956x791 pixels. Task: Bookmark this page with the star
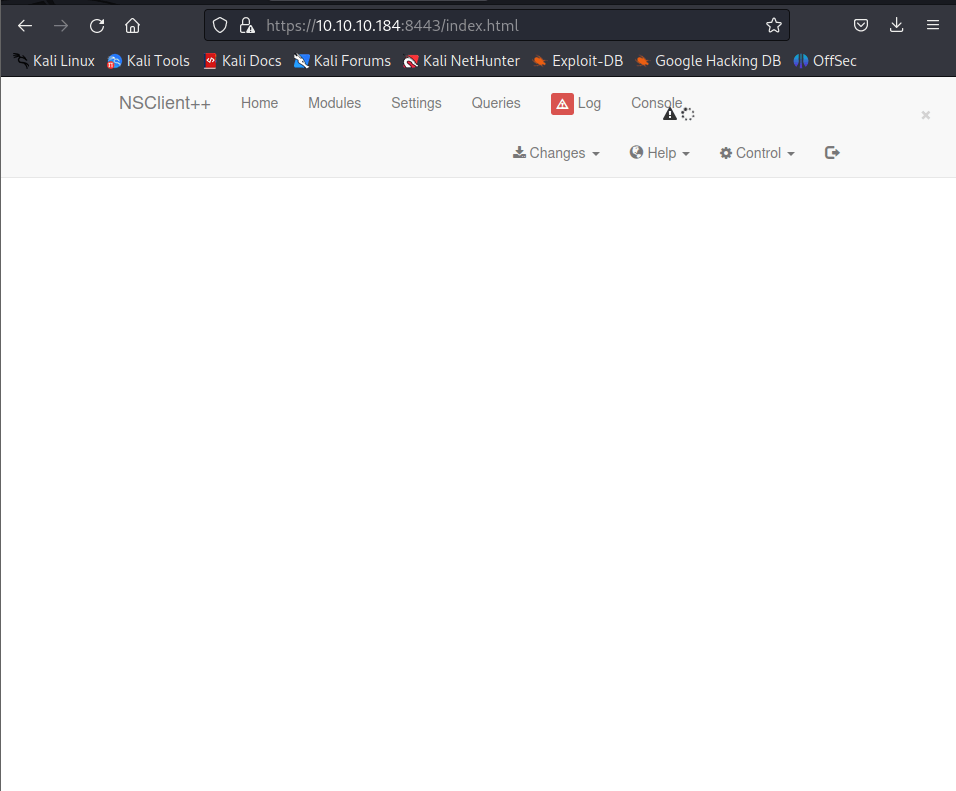(774, 25)
